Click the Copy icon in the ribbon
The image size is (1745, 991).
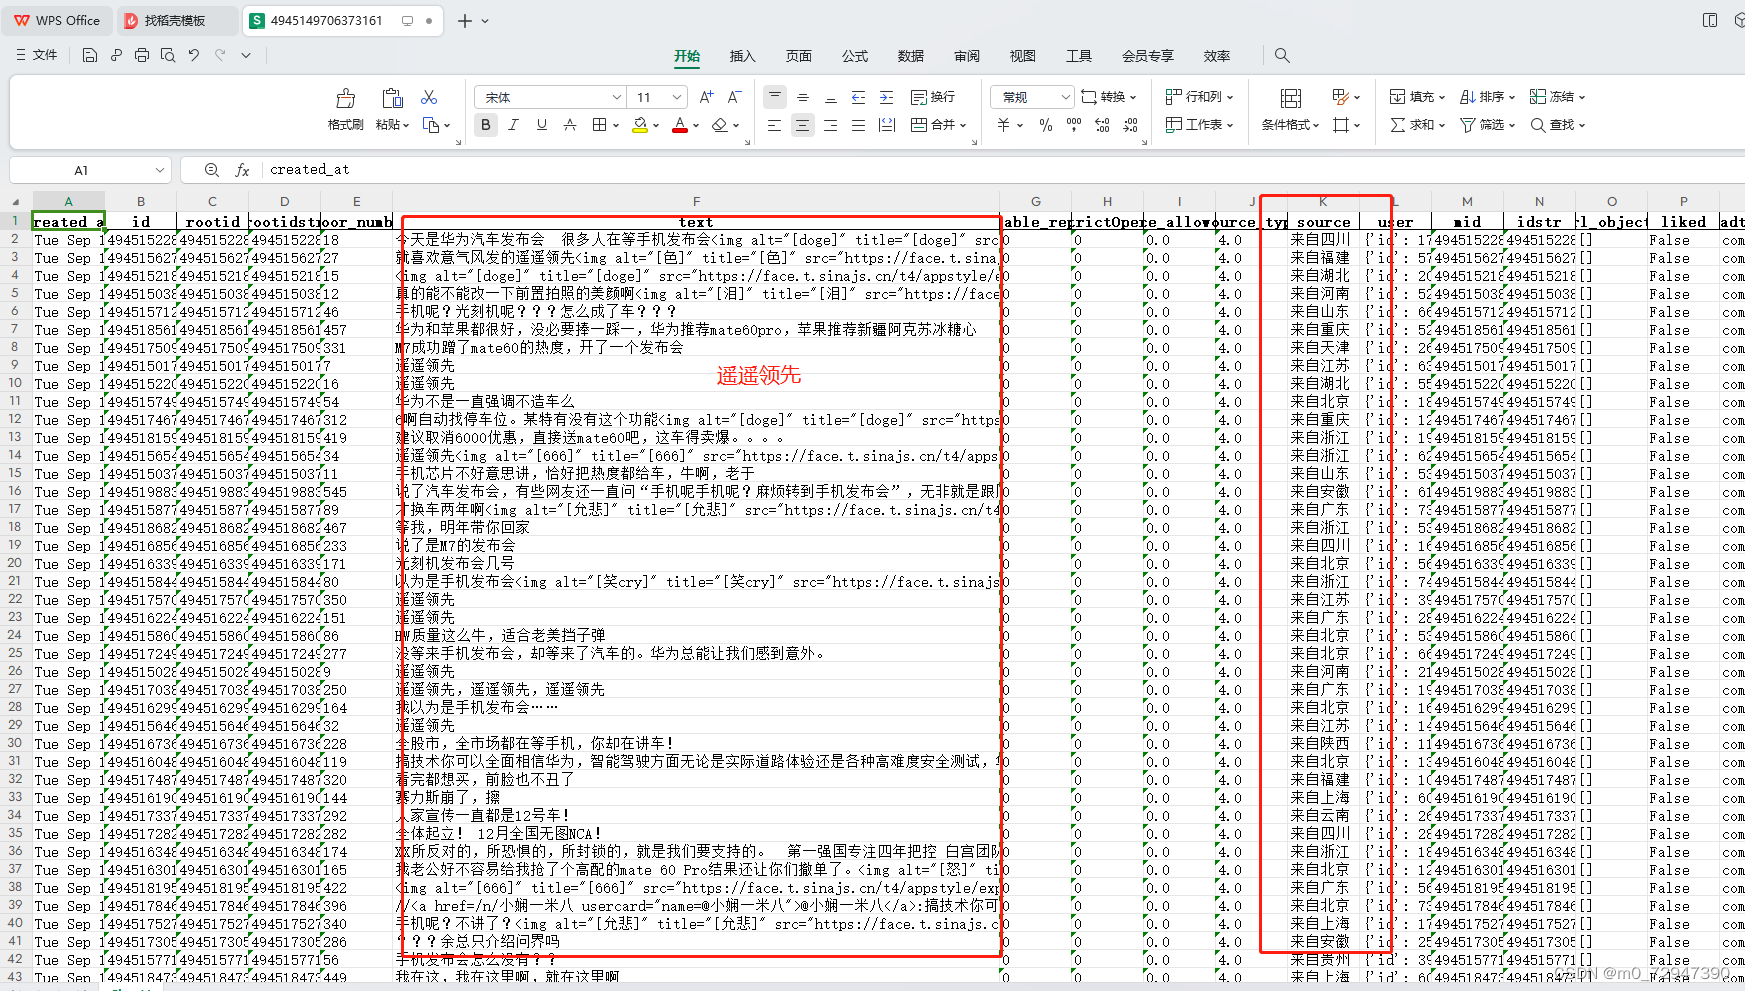[x=431, y=125]
